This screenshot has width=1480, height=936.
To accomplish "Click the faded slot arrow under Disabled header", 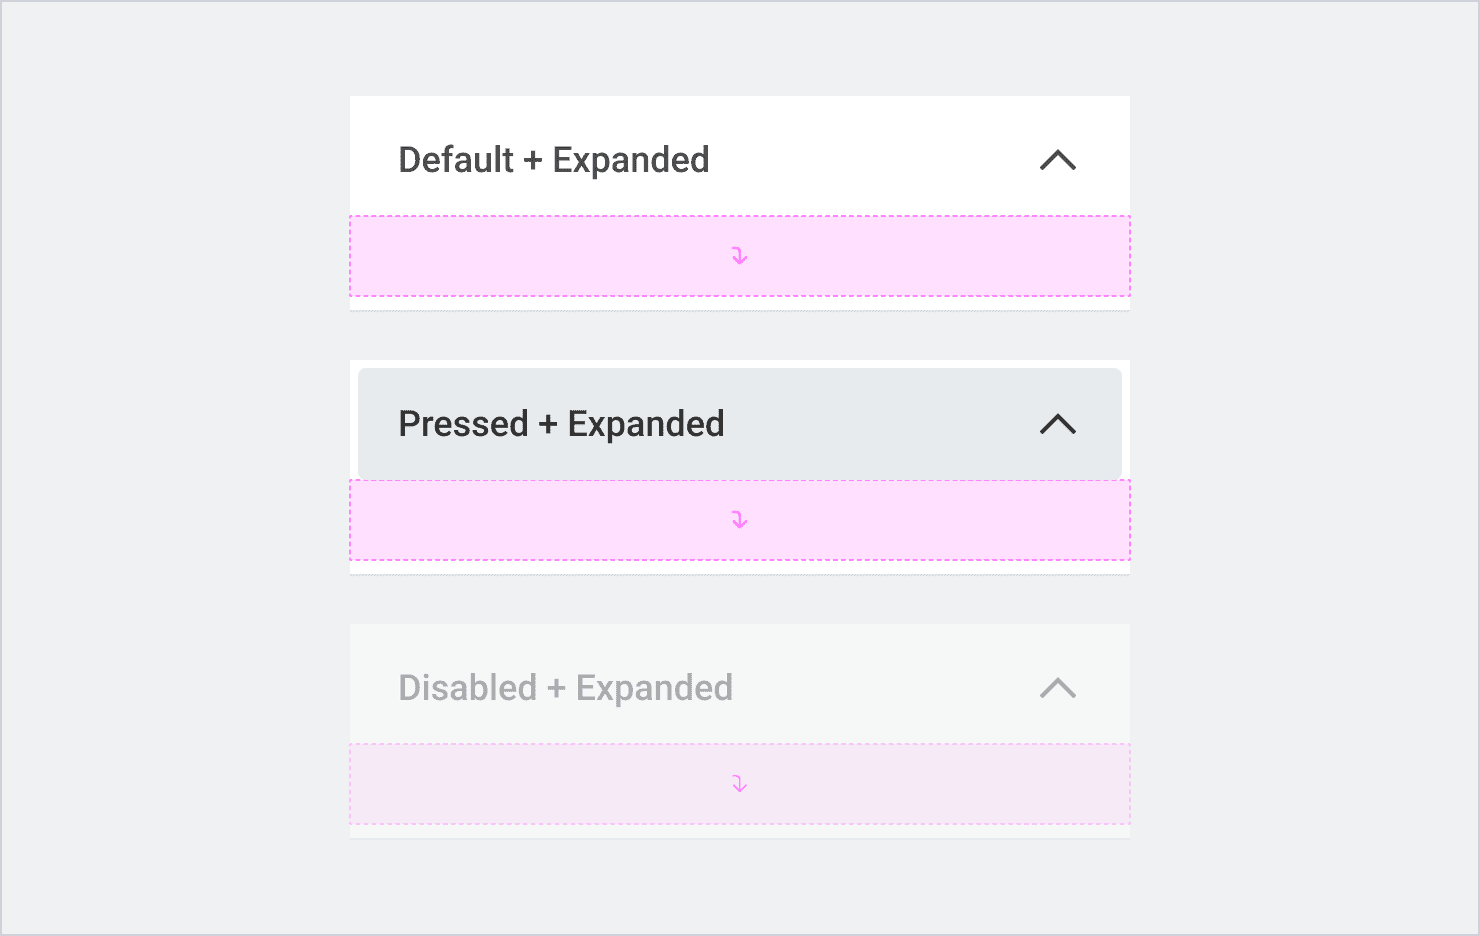I will pos(739,784).
